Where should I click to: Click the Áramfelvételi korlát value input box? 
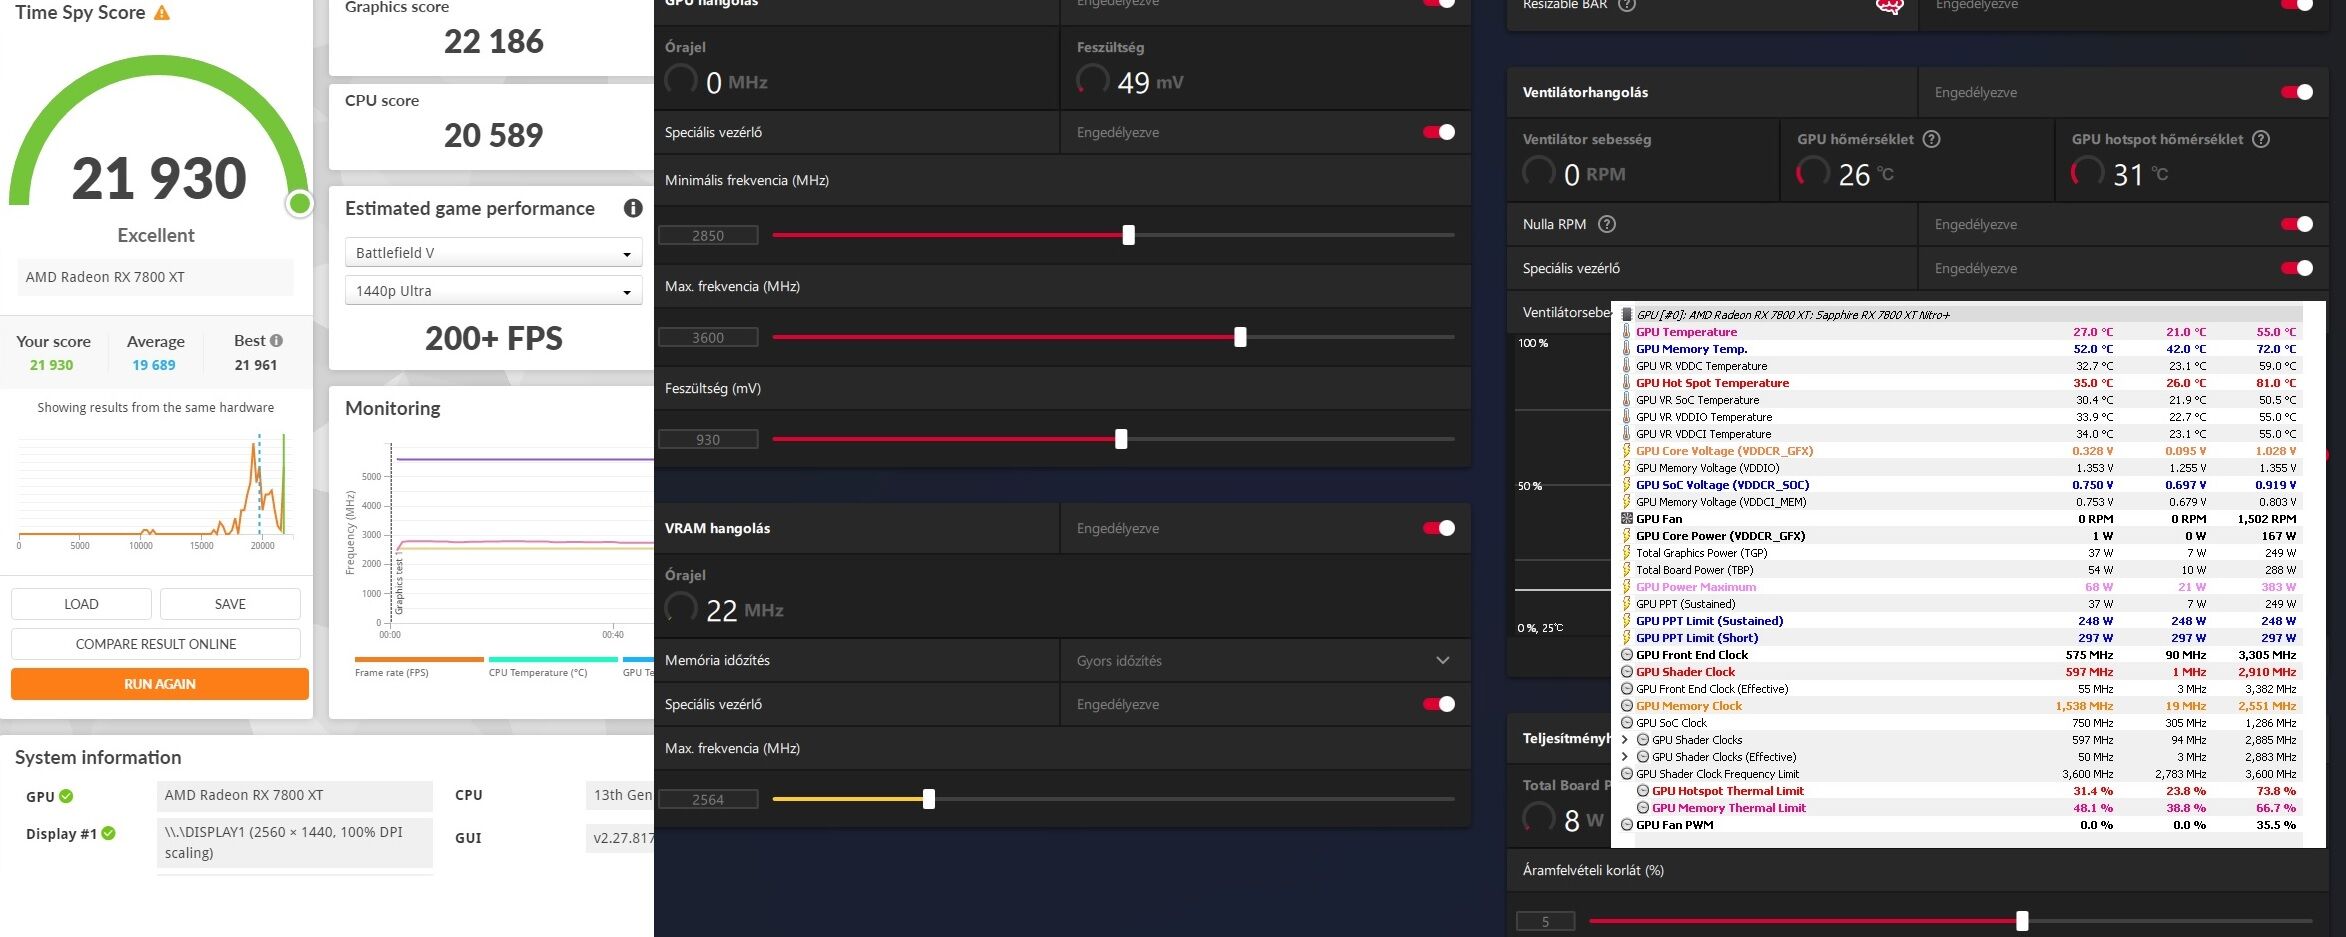pos(1546,922)
